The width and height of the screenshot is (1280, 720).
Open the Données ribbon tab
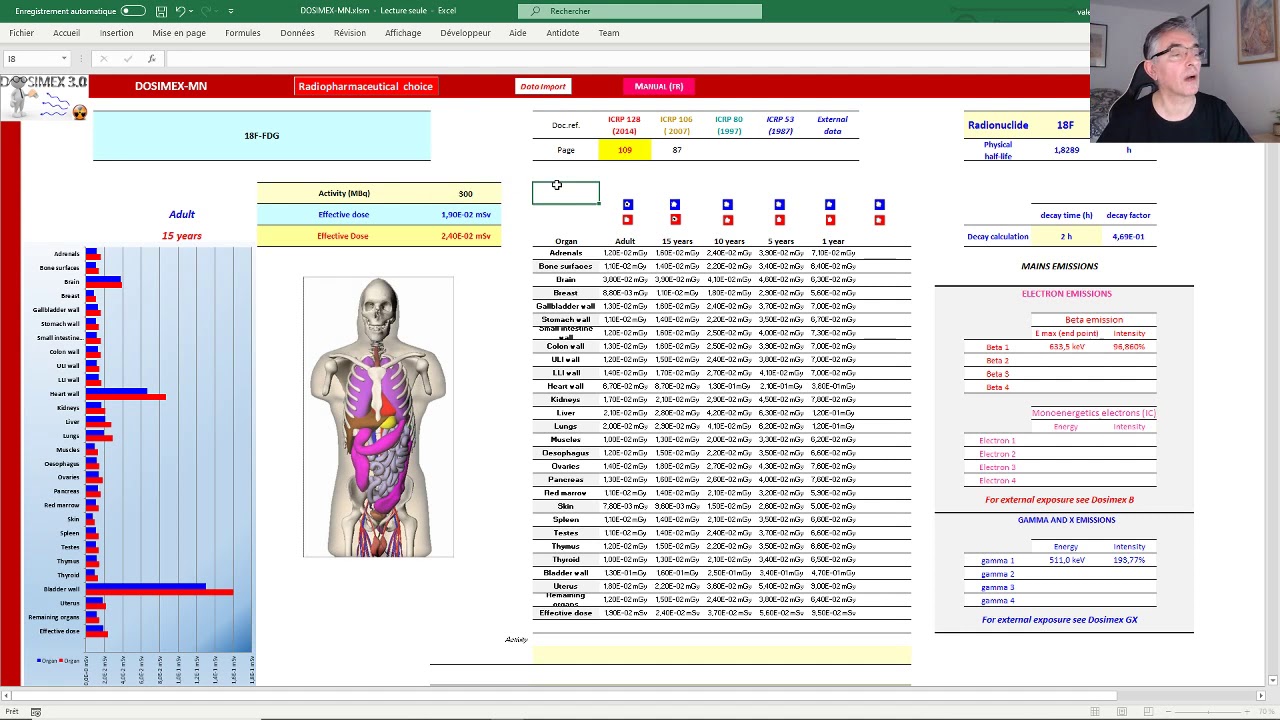click(x=297, y=33)
